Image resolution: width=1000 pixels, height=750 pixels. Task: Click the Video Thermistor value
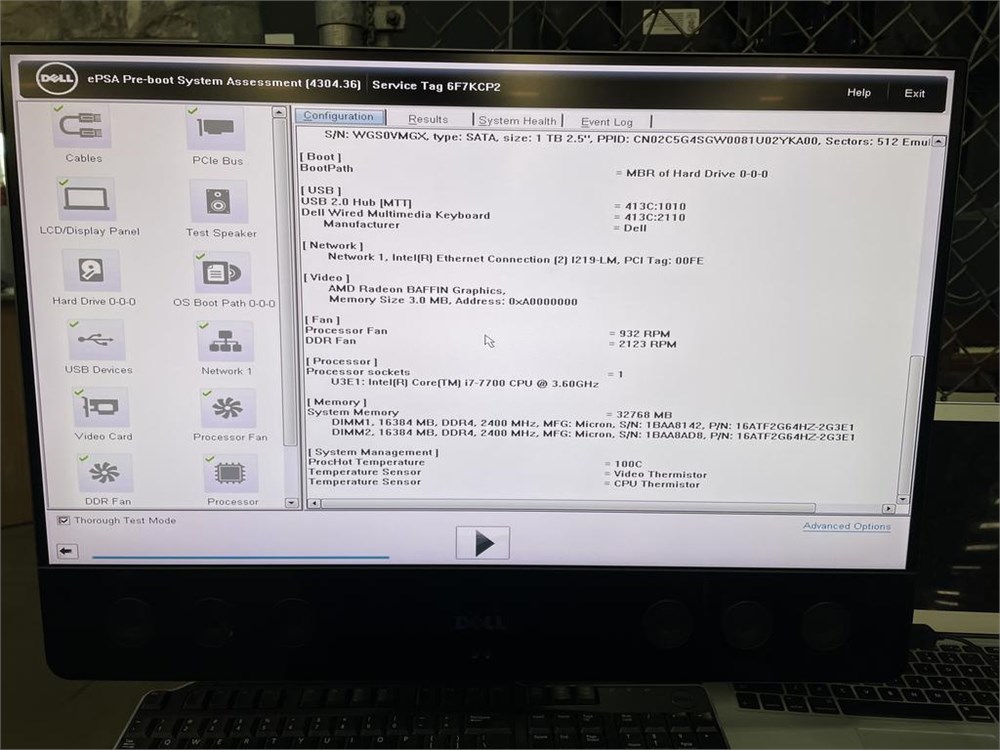[660, 474]
